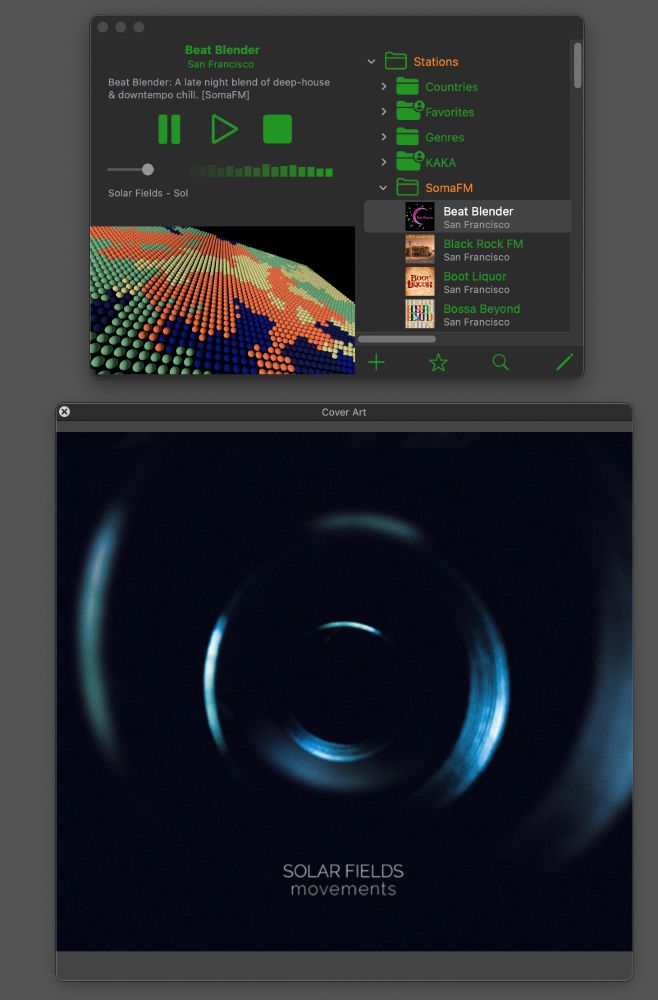Click the green play triangle button
Image resolution: width=658 pixels, height=1000 pixels.
coord(224,129)
